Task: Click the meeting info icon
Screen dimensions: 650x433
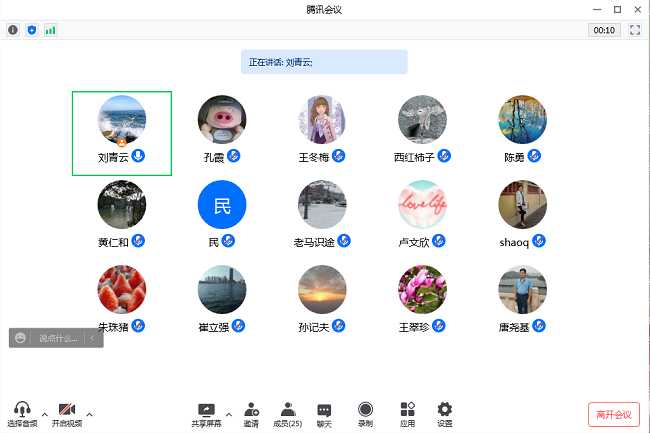Action: 13,30
